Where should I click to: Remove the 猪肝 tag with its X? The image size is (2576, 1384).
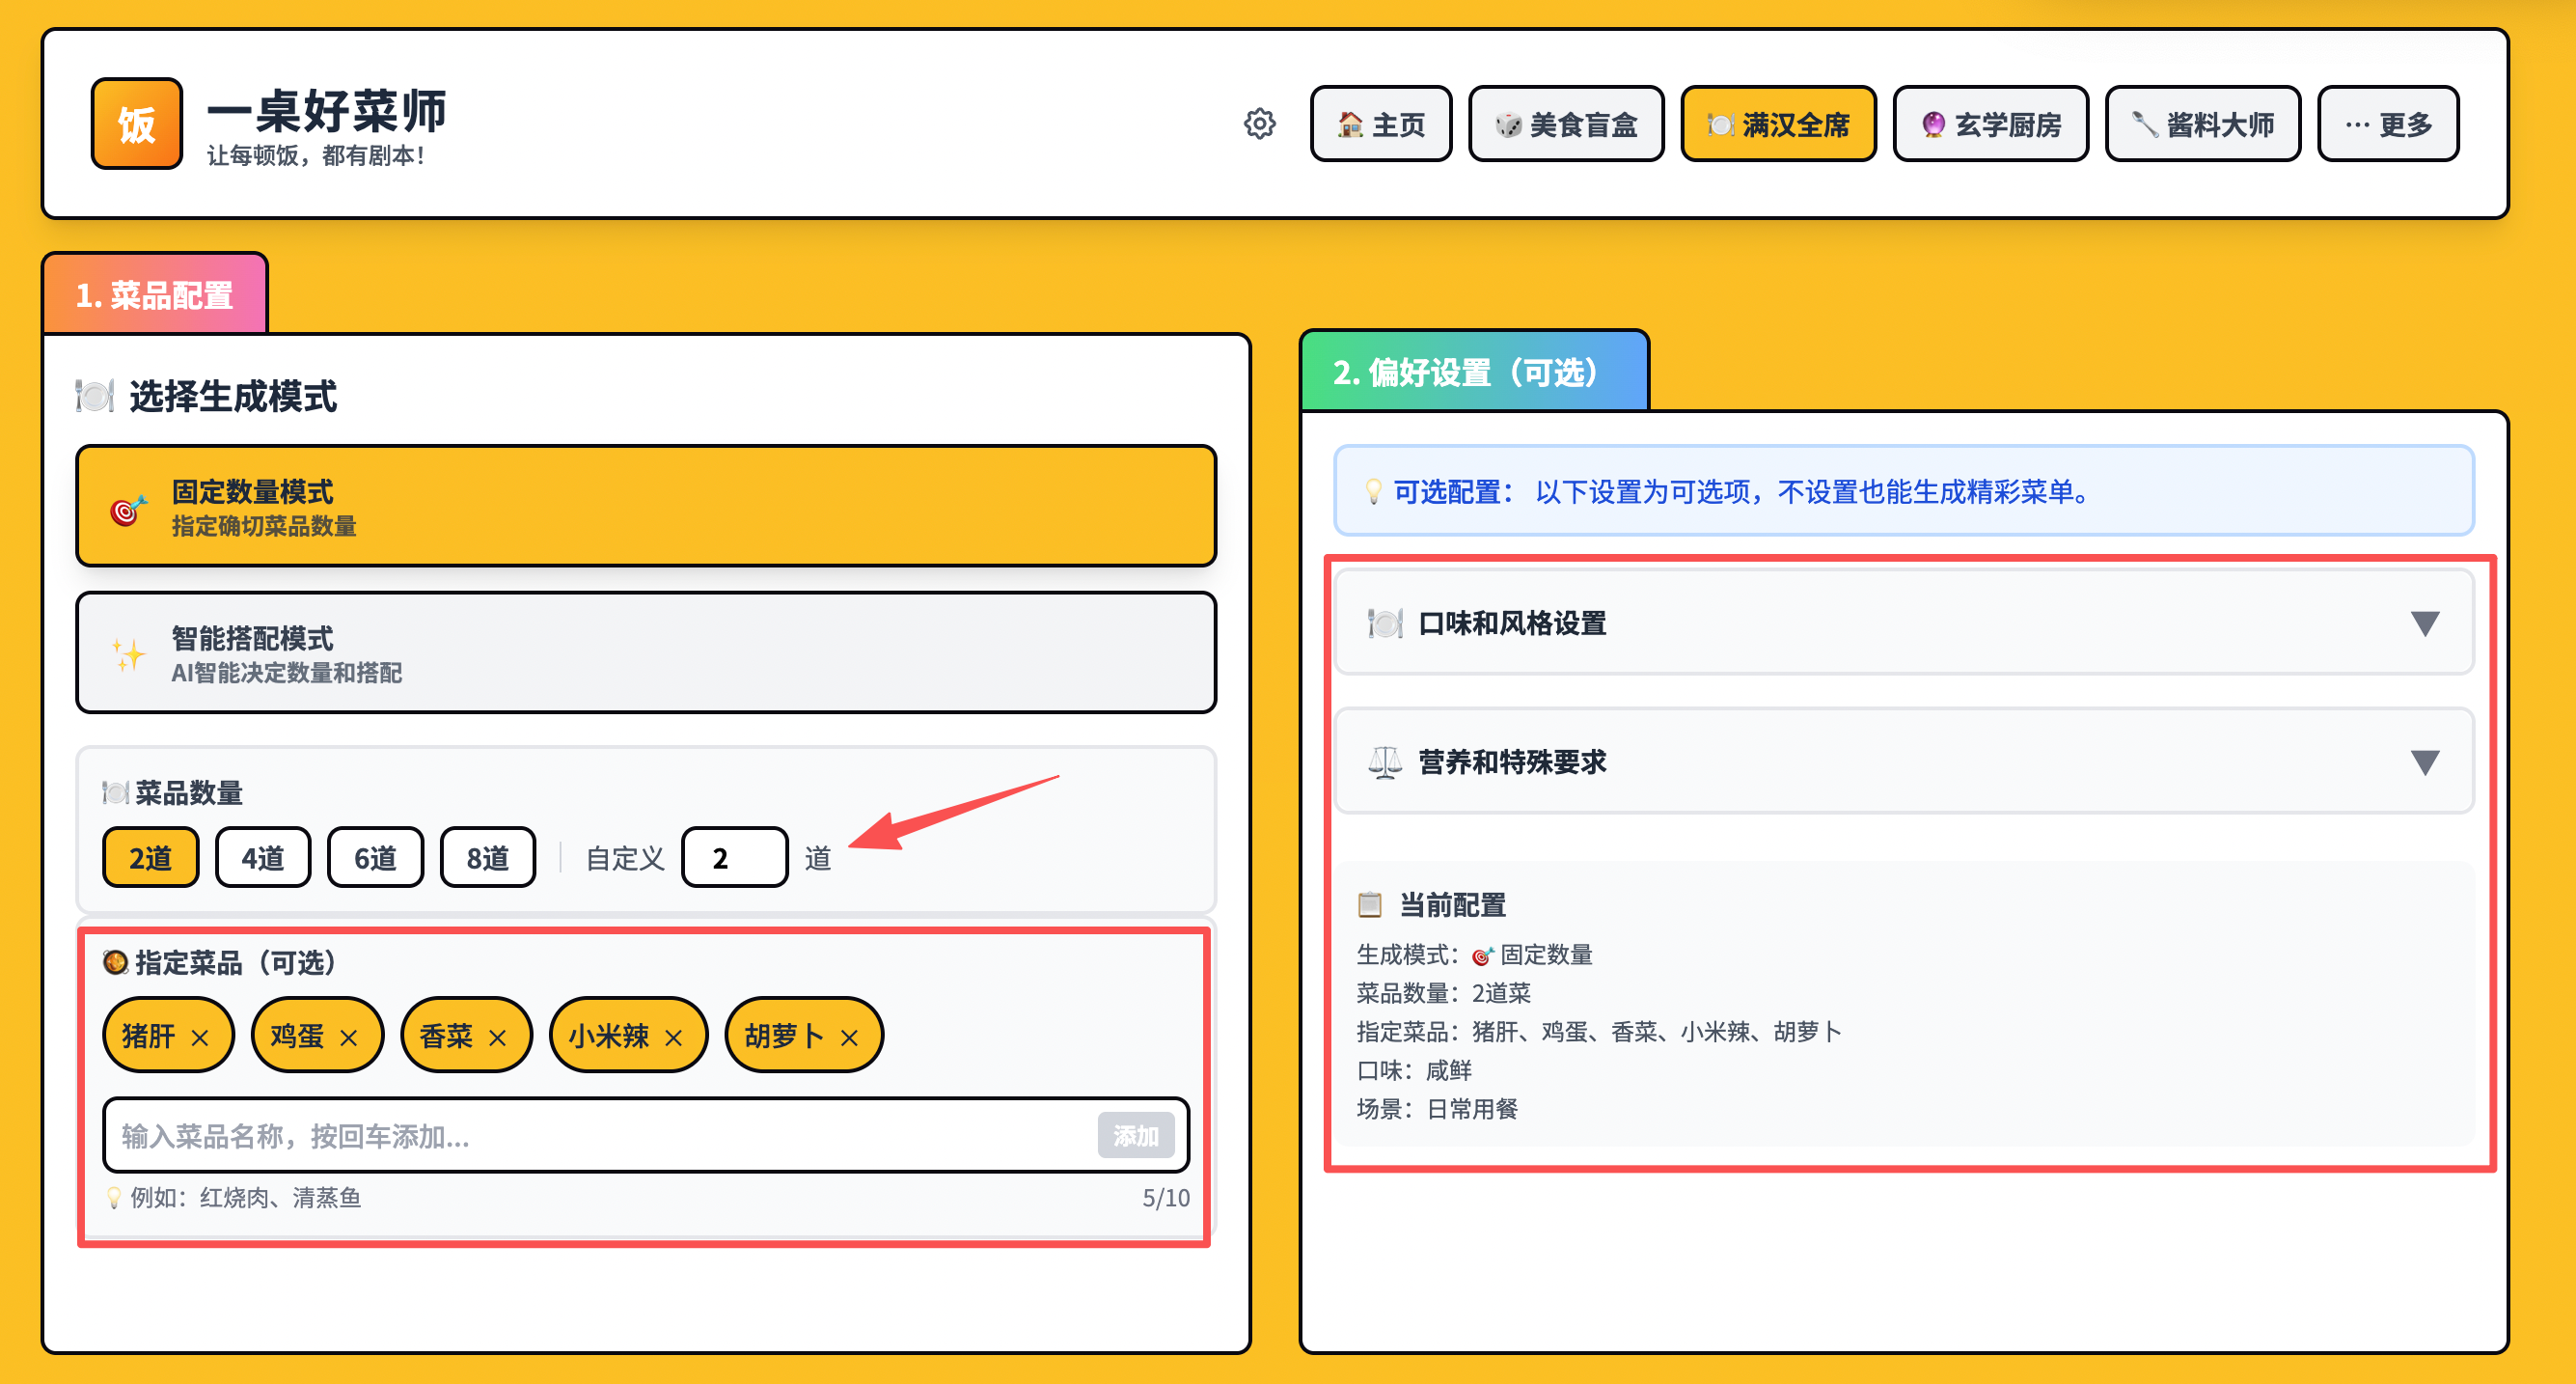coord(200,1038)
